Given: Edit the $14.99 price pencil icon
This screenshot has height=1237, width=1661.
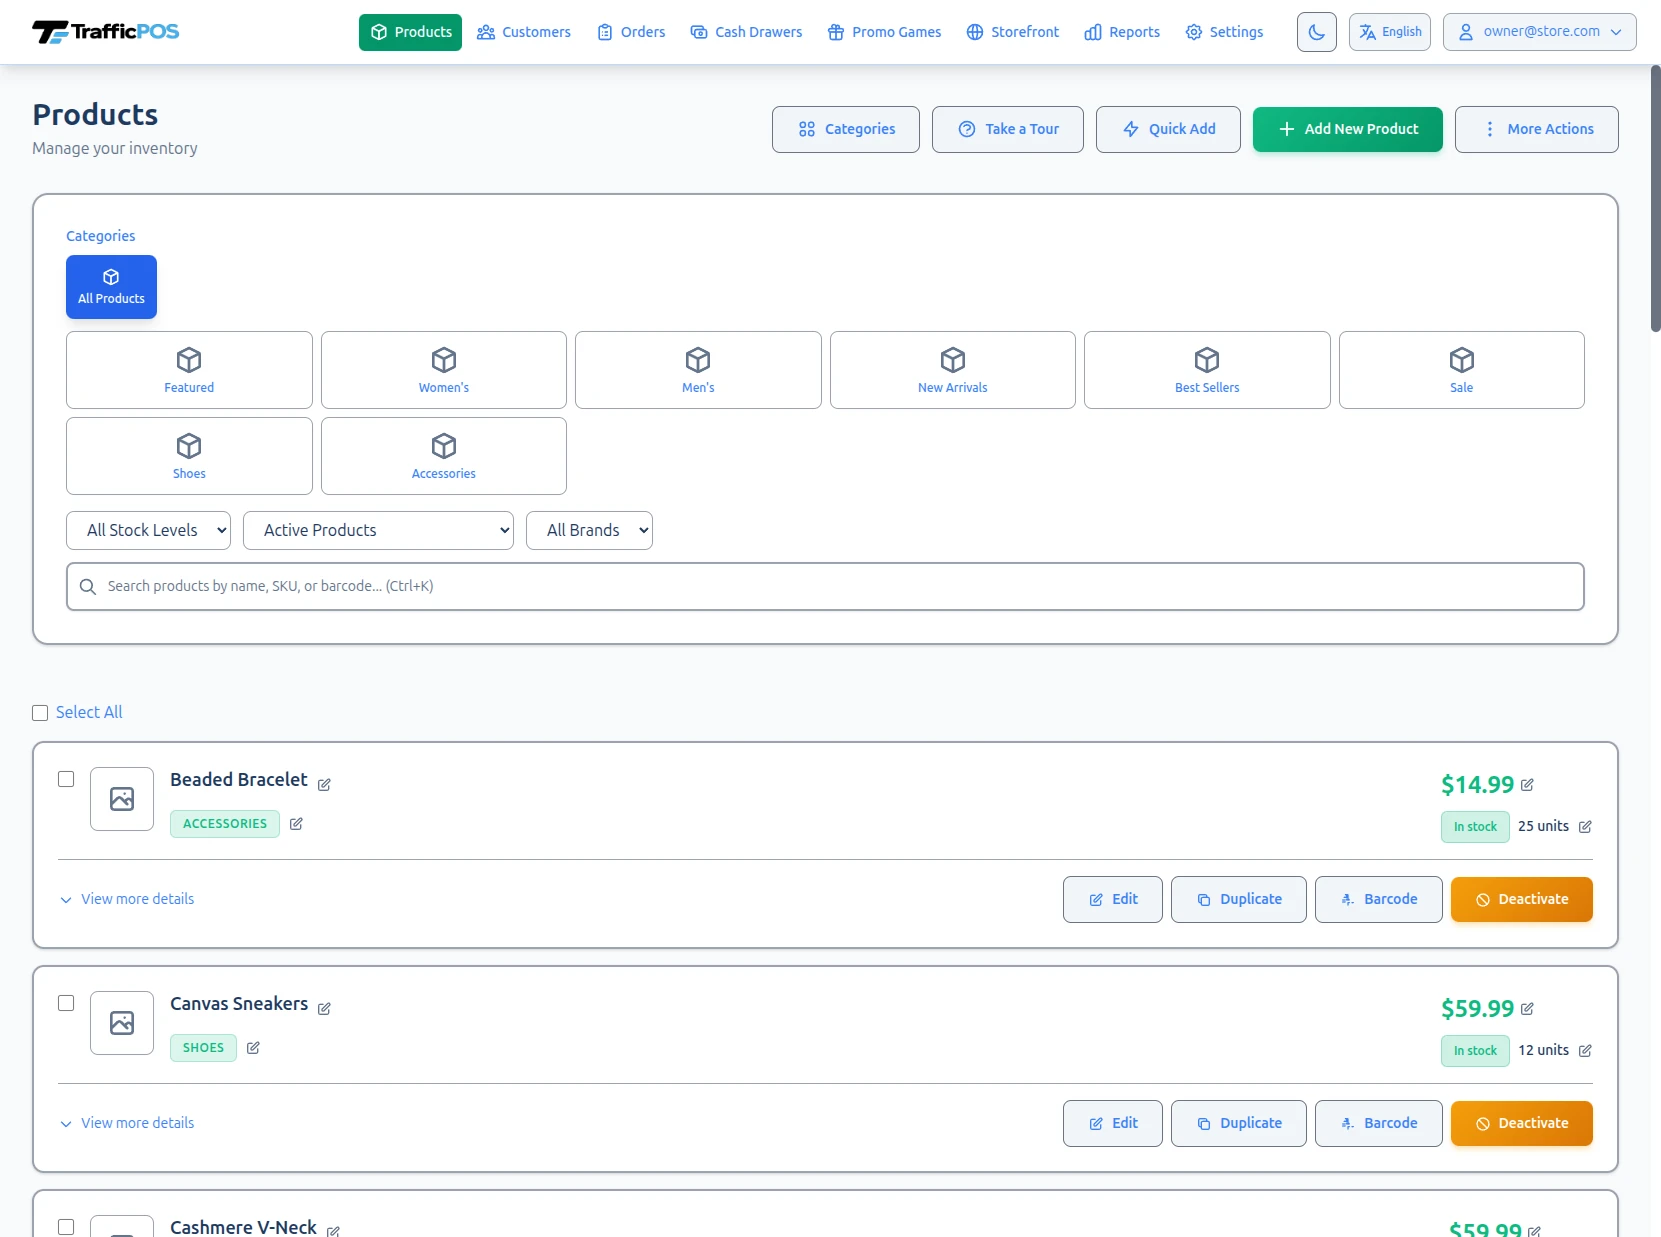Looking at the screenshot, I should tap(1527, 785).
